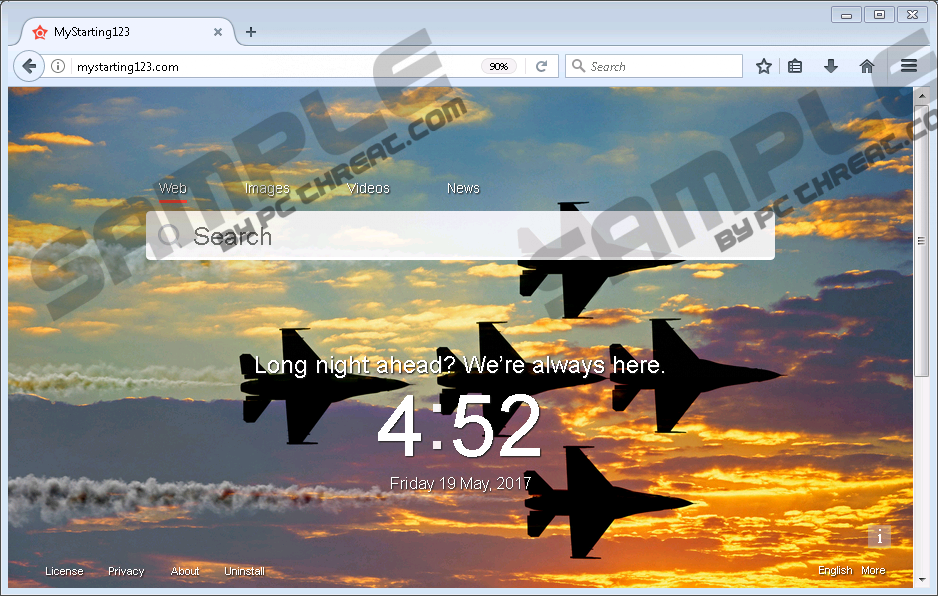
Task: Click the browser back arrow button
Action: coord(29,67)
